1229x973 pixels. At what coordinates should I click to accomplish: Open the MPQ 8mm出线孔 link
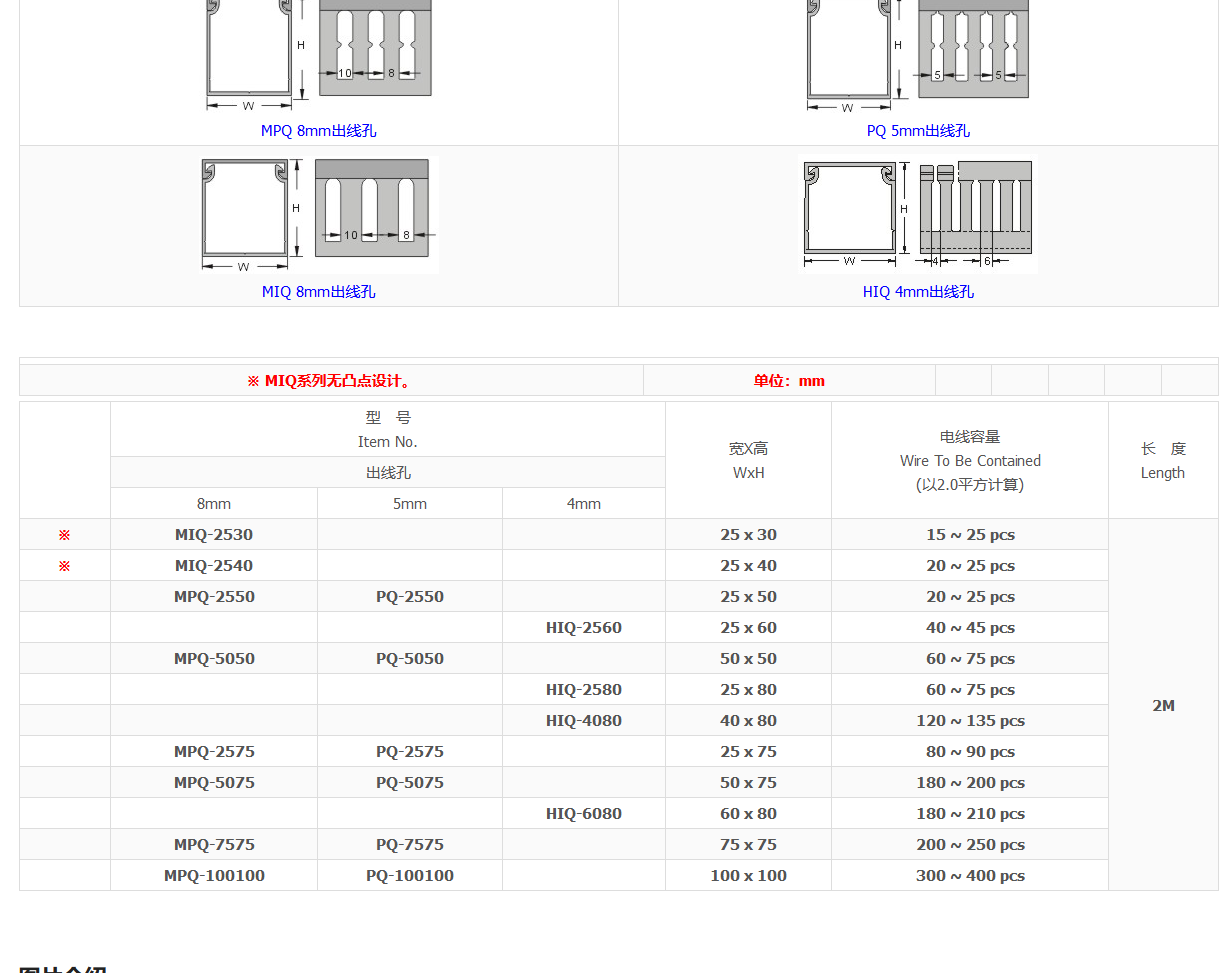318,131
